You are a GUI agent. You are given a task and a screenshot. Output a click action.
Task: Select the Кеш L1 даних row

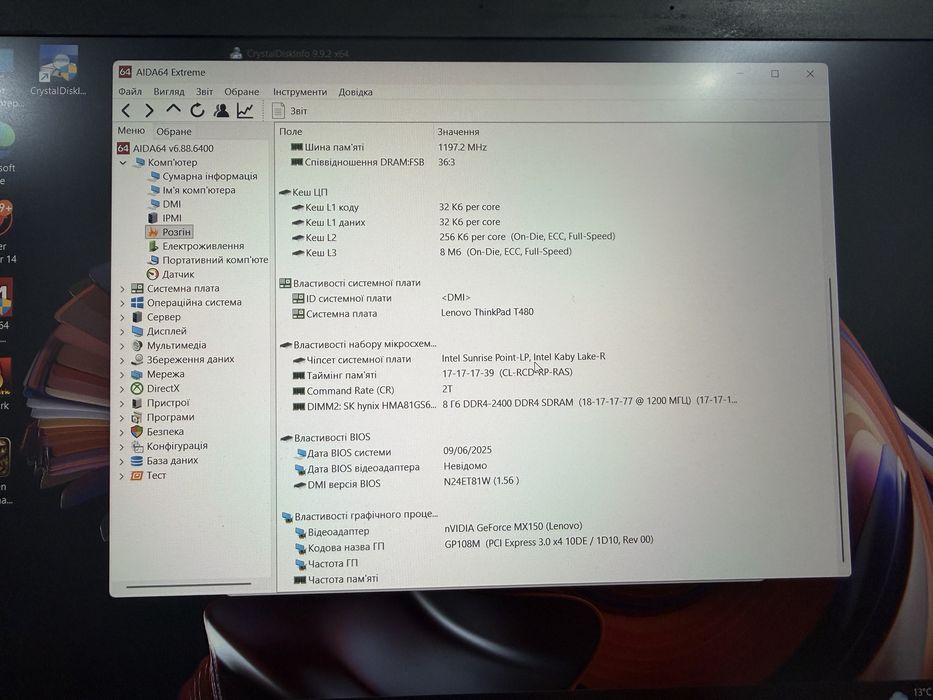pyautogui.click(x=395, y=222)
